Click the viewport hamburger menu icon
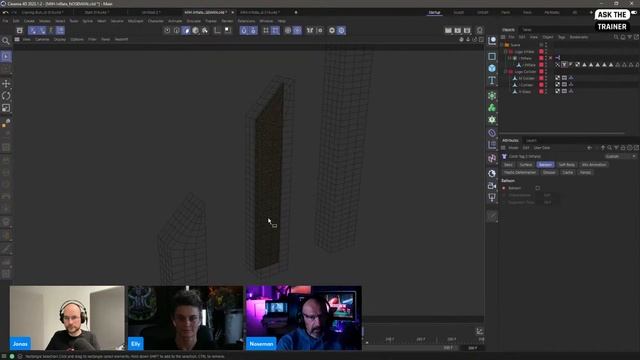 coord(17,39)
